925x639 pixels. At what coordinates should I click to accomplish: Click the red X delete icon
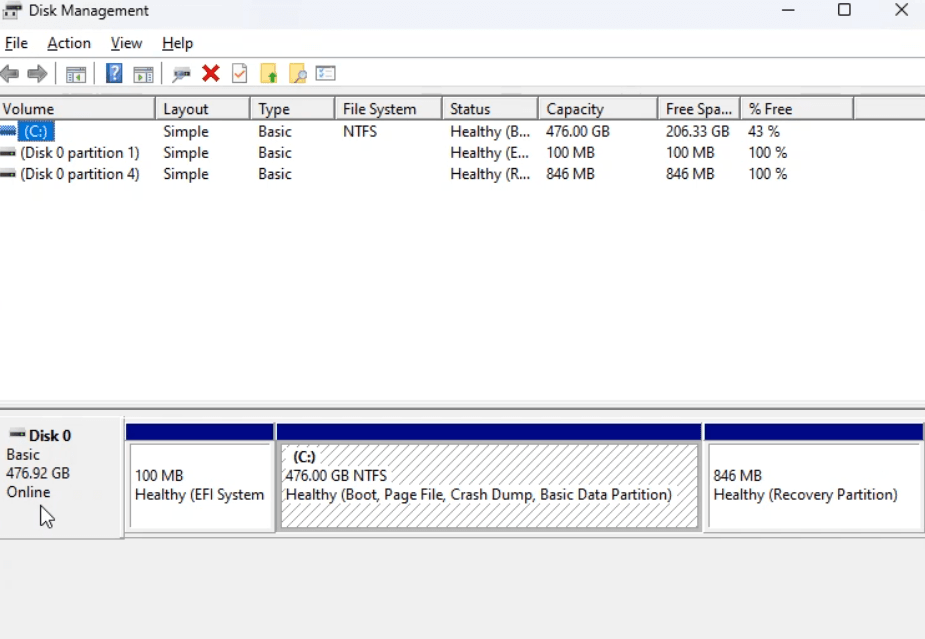[210, 74]
